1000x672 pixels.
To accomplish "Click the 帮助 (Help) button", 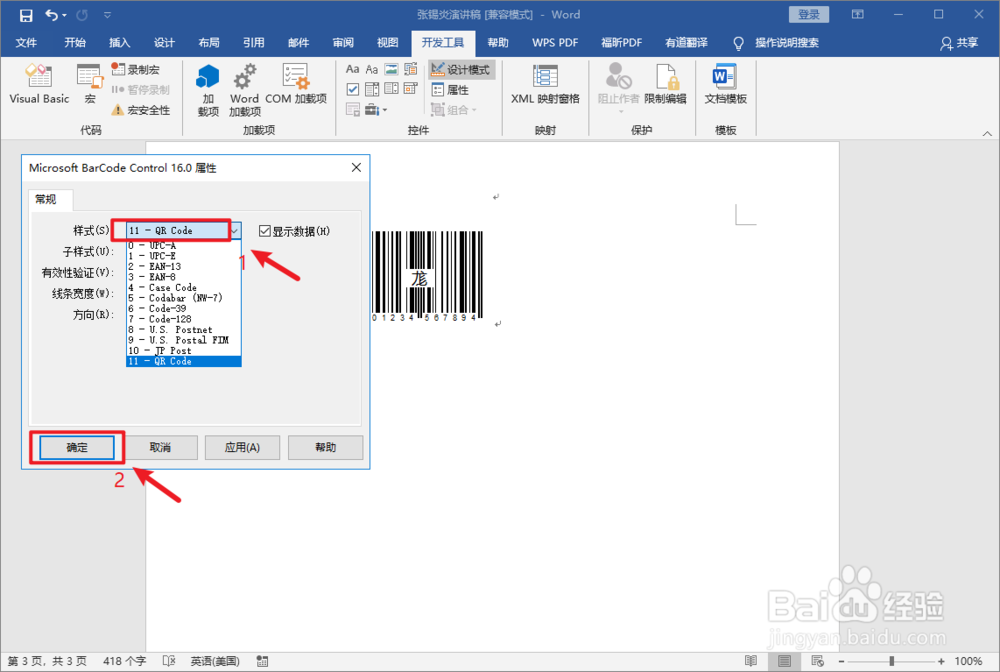I will 325,448.
